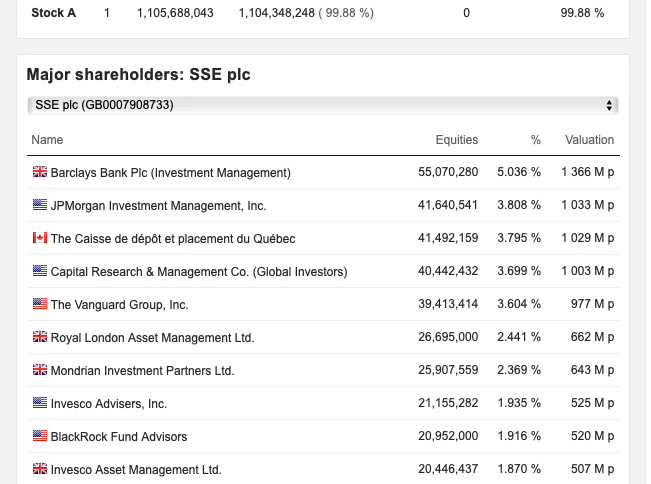Open Invesco Asset Management Ltd. link

coord(136,469)
